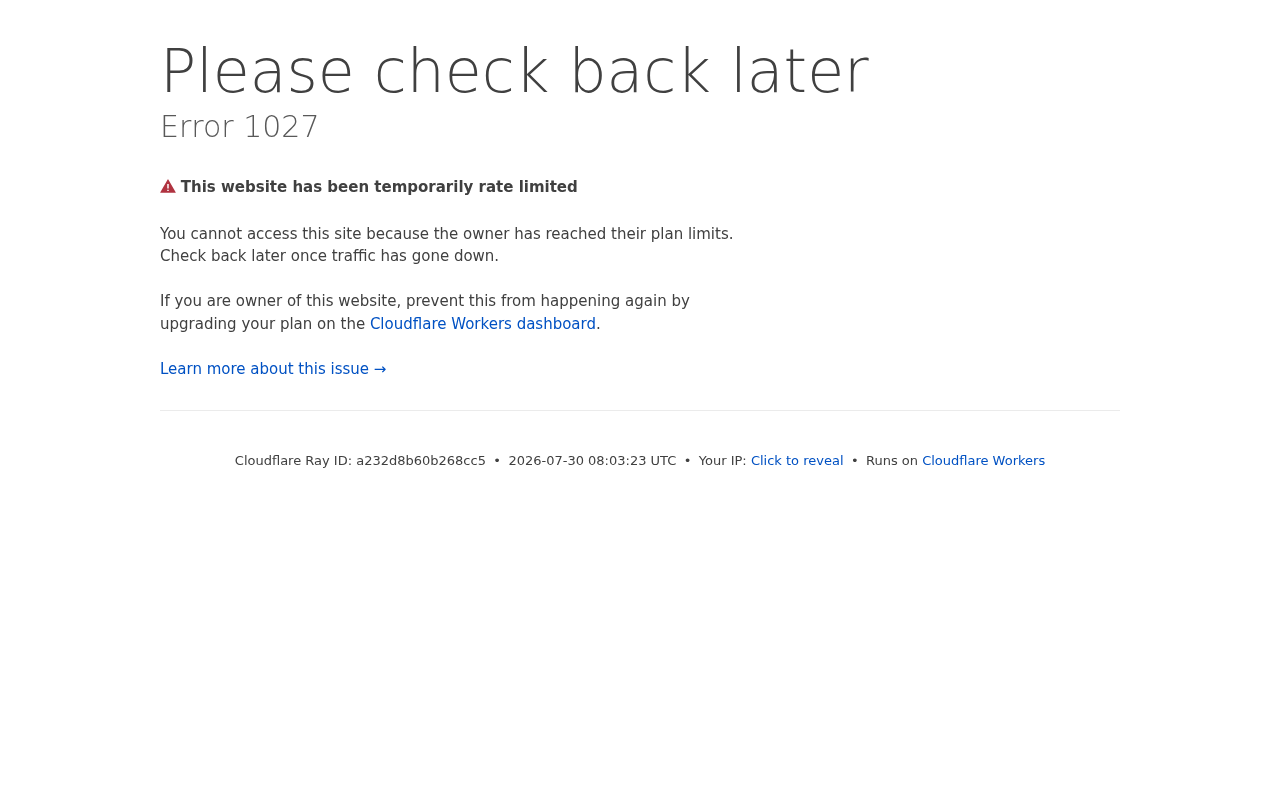This screenshot has width=1280, height=800.
Task: Click the Ray ID value a232d8b60b268cc5
Action: click(421, 461)
